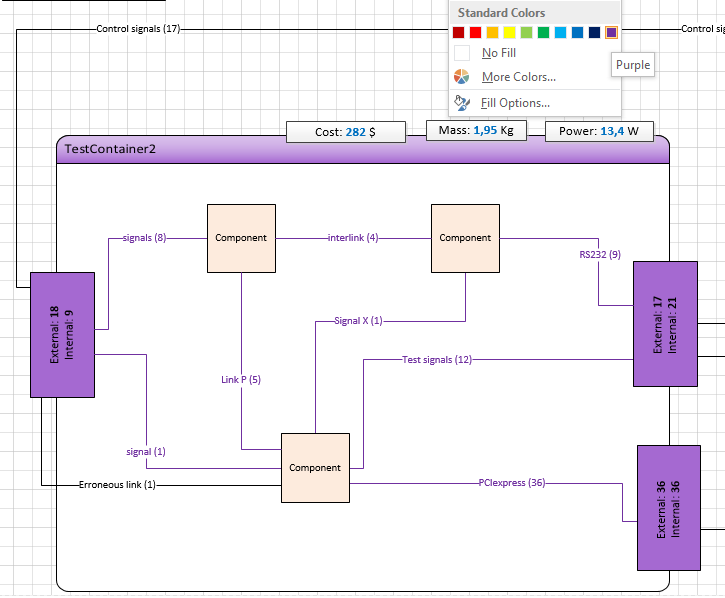Screen dimensions: 725x598
Task: Choose the dark blue color swatch
Action: click(595, 32)
